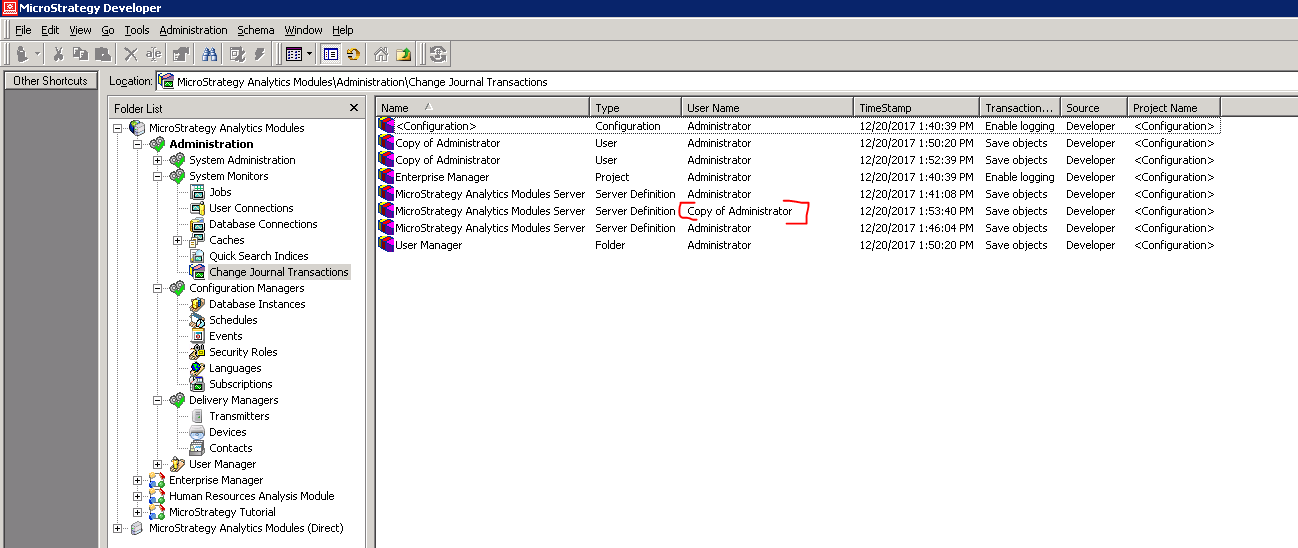Open the Properties toolbar icon
The image size is (1298, 548).
click(181, 54)
